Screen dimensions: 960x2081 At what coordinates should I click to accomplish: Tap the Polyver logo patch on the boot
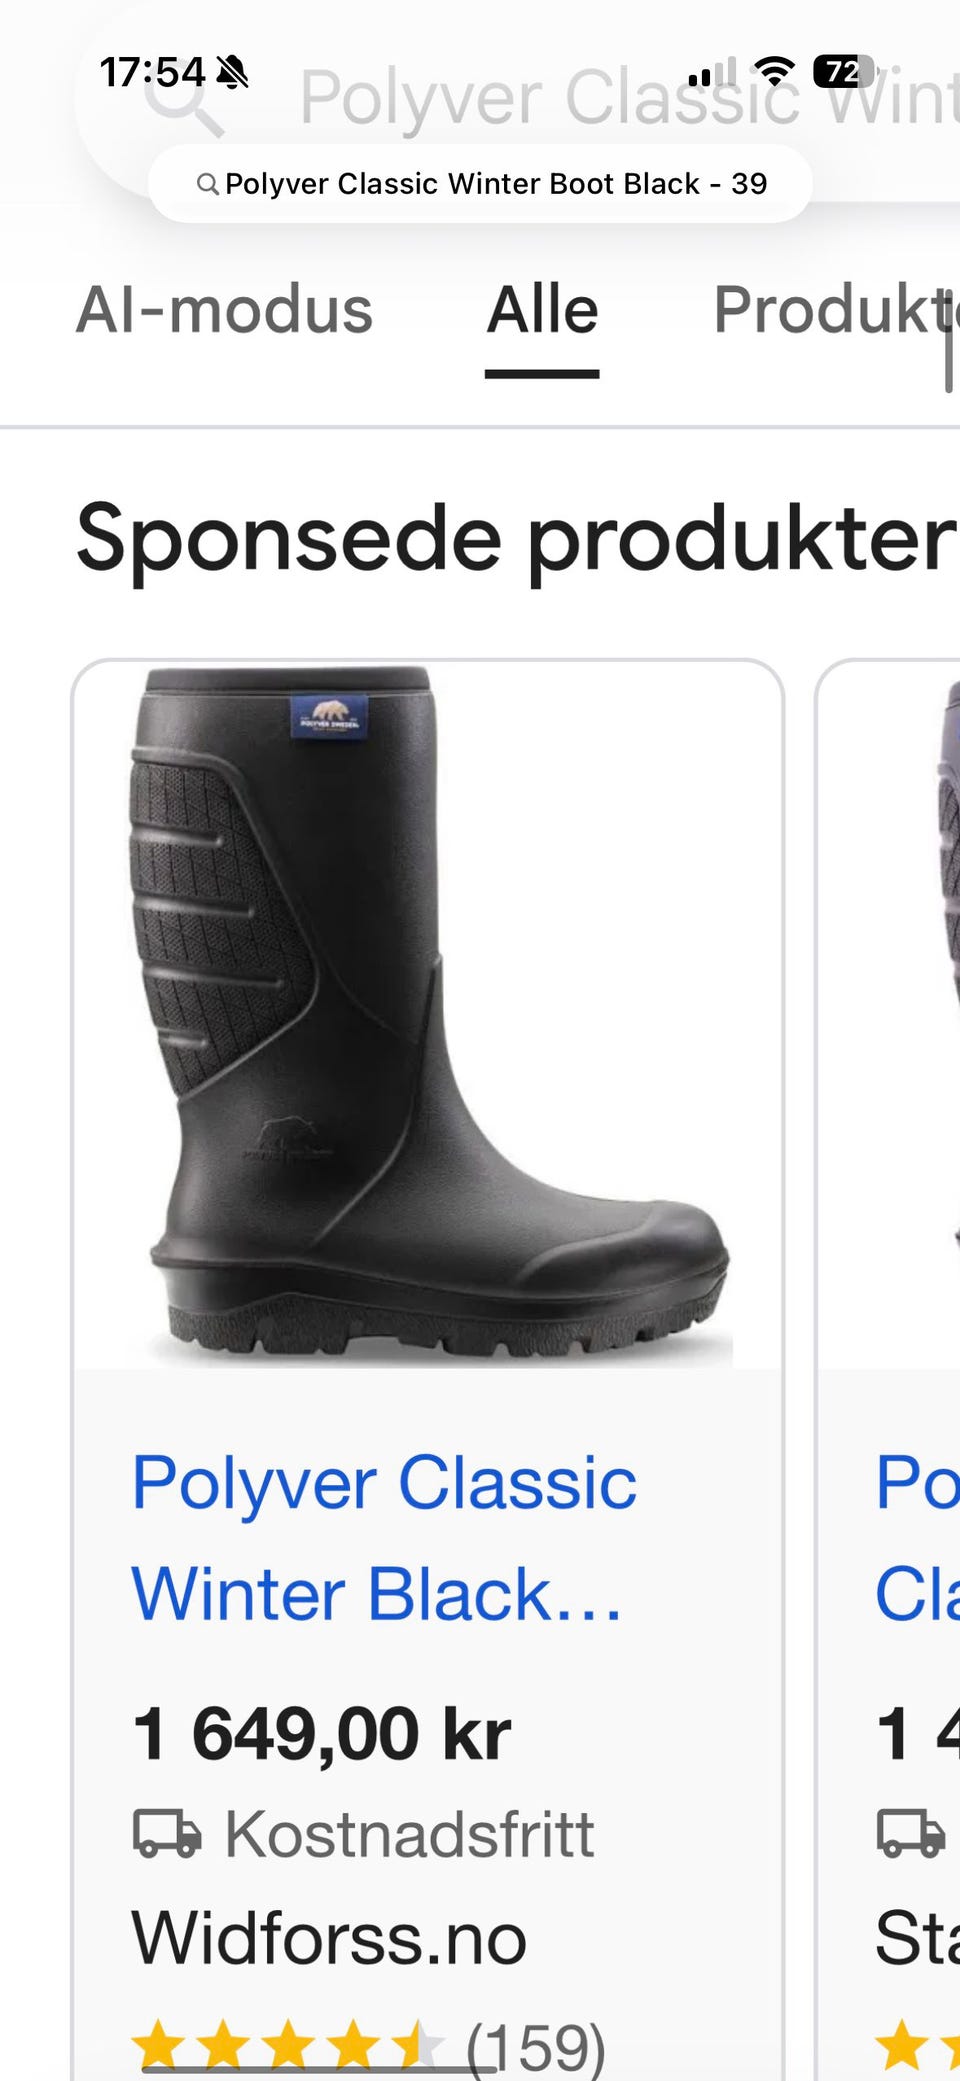point(328,716)
